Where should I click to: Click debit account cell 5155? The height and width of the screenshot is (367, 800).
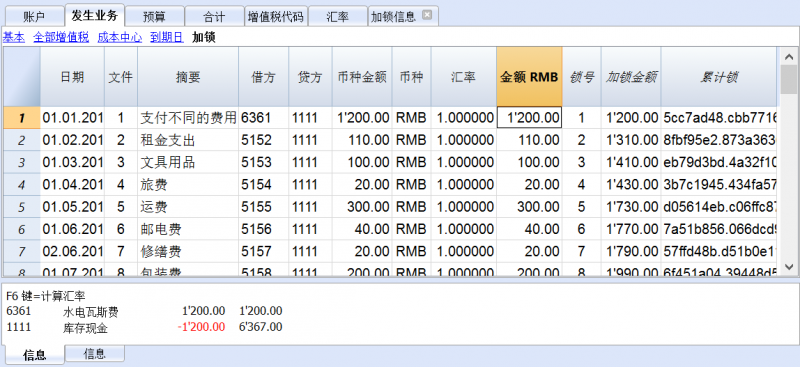(x=263, y=207)
